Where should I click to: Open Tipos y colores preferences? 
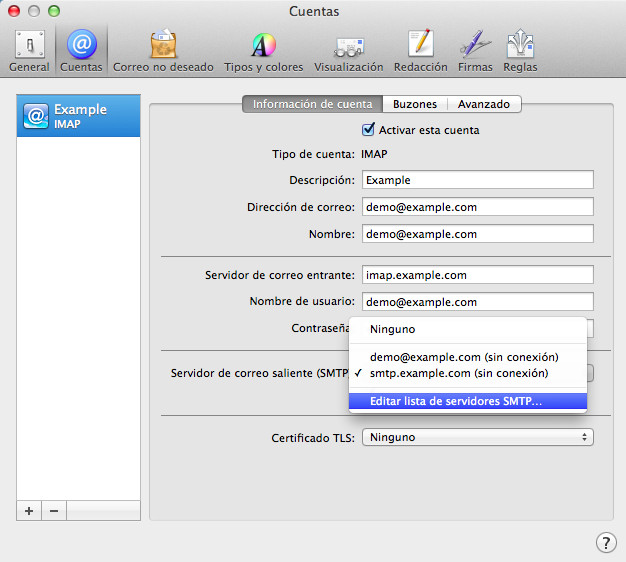263,51
